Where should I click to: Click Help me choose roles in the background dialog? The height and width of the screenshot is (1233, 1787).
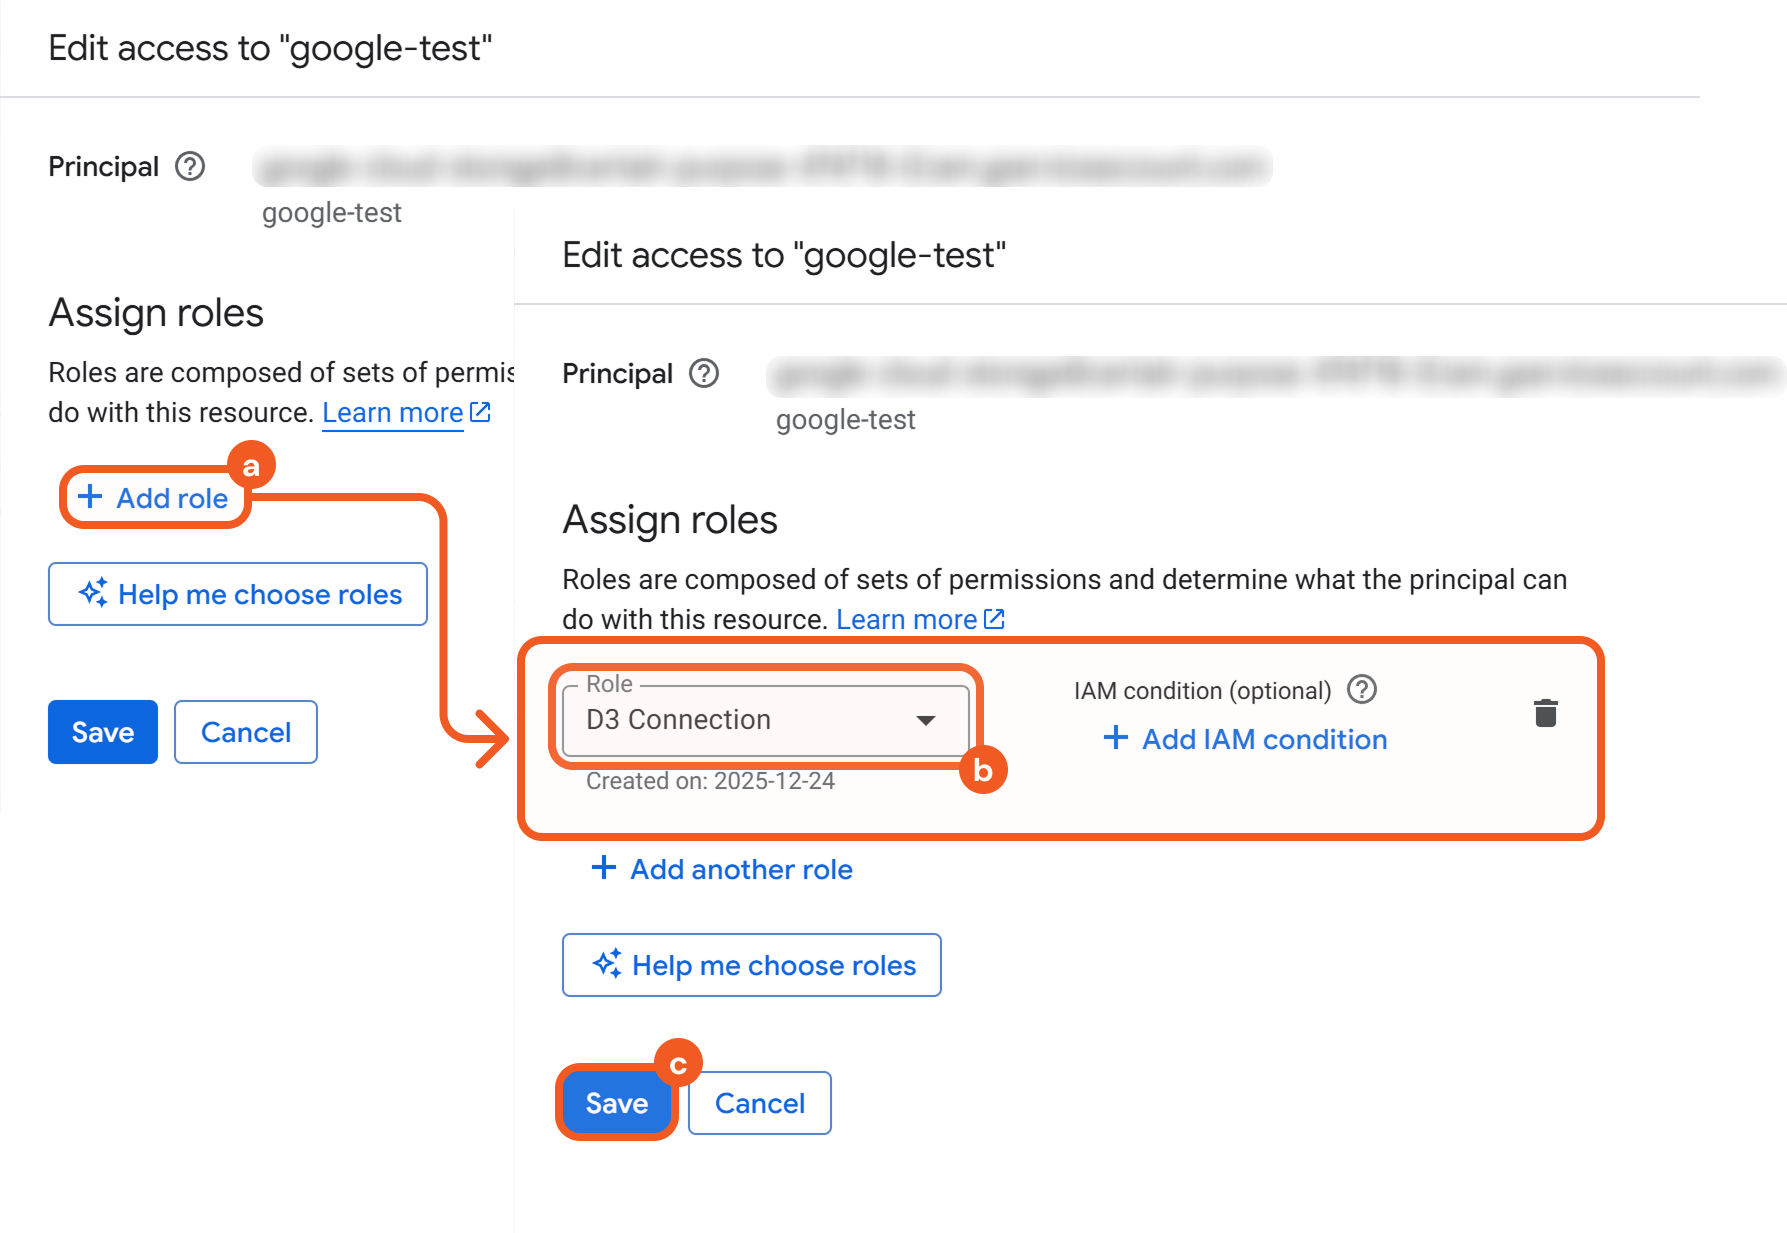click(238, 594)
